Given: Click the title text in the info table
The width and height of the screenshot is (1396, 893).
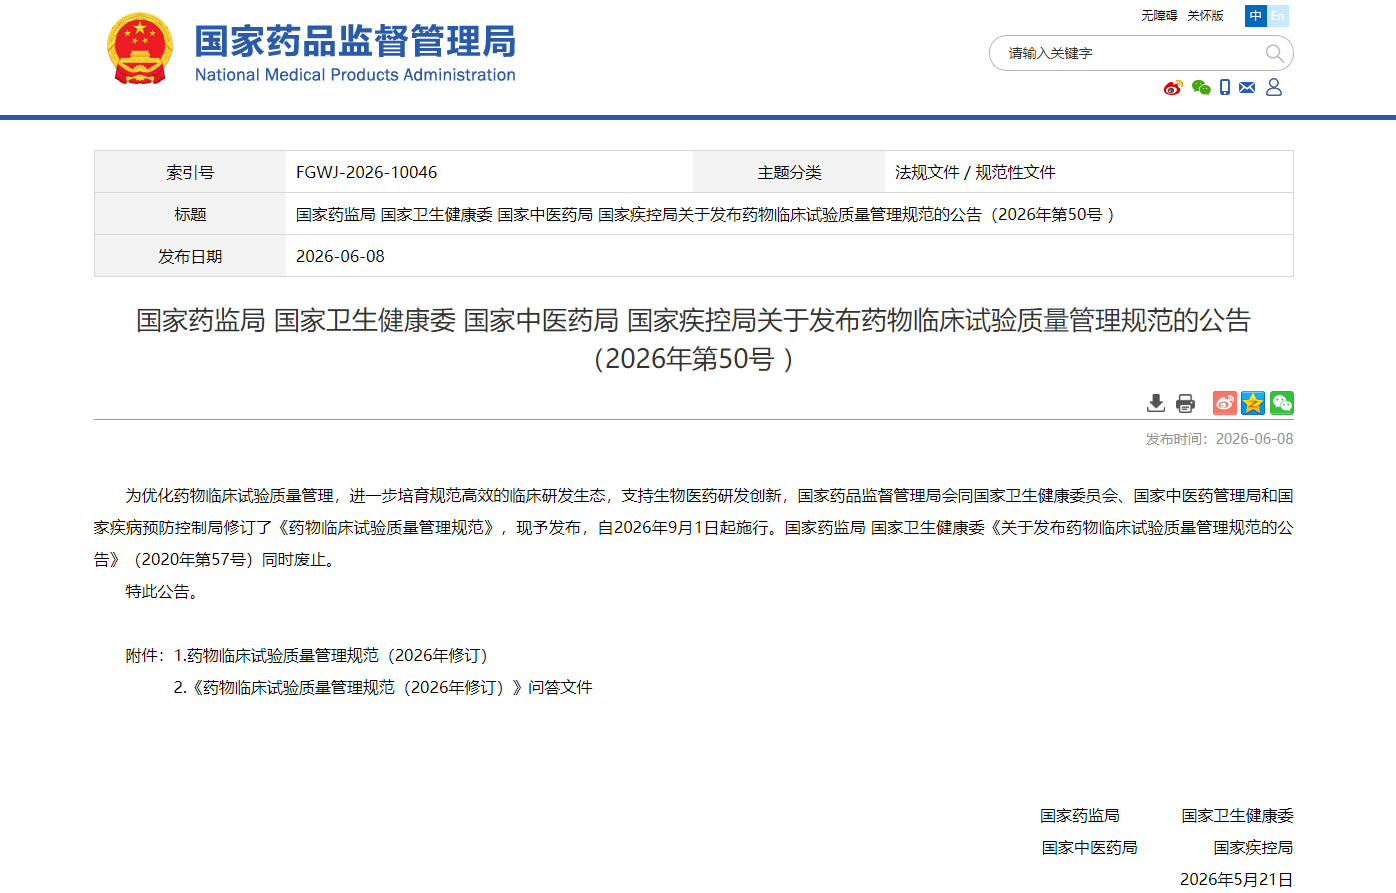Looking at the screenshot, I should click(705, 215).
